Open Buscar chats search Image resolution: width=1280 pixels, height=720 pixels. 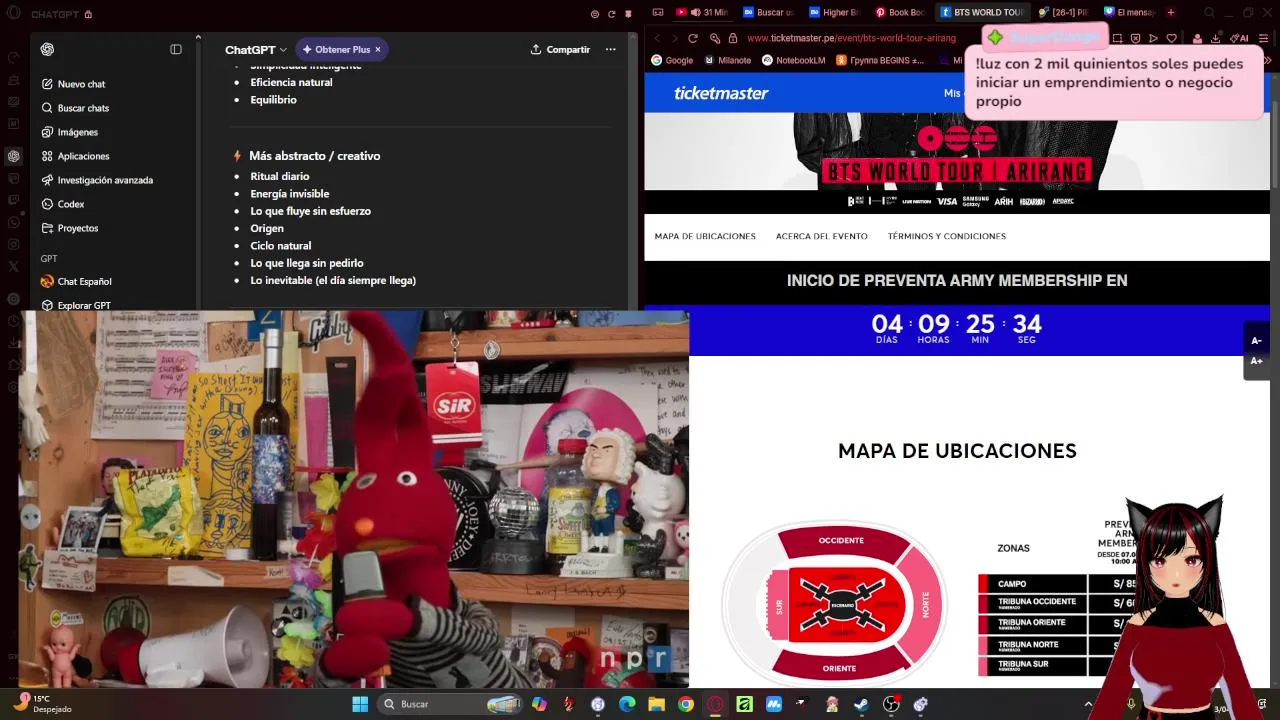[75, 108]
